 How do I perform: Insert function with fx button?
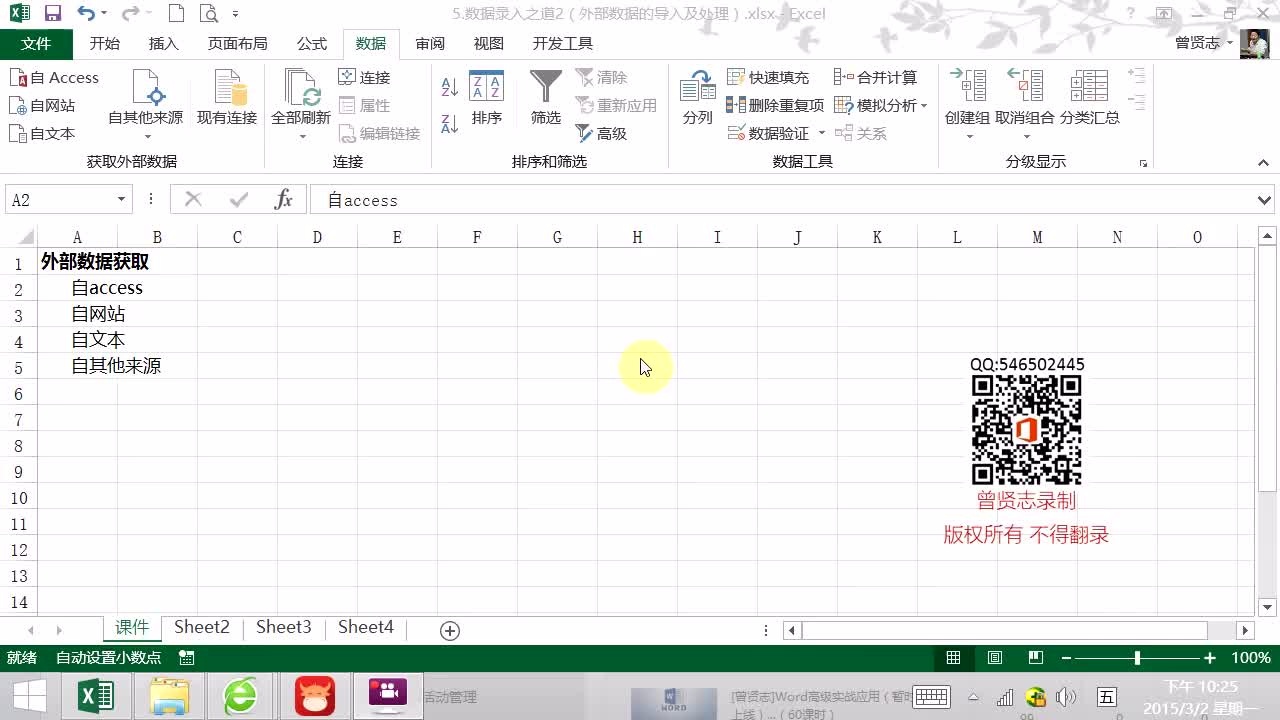284,200
